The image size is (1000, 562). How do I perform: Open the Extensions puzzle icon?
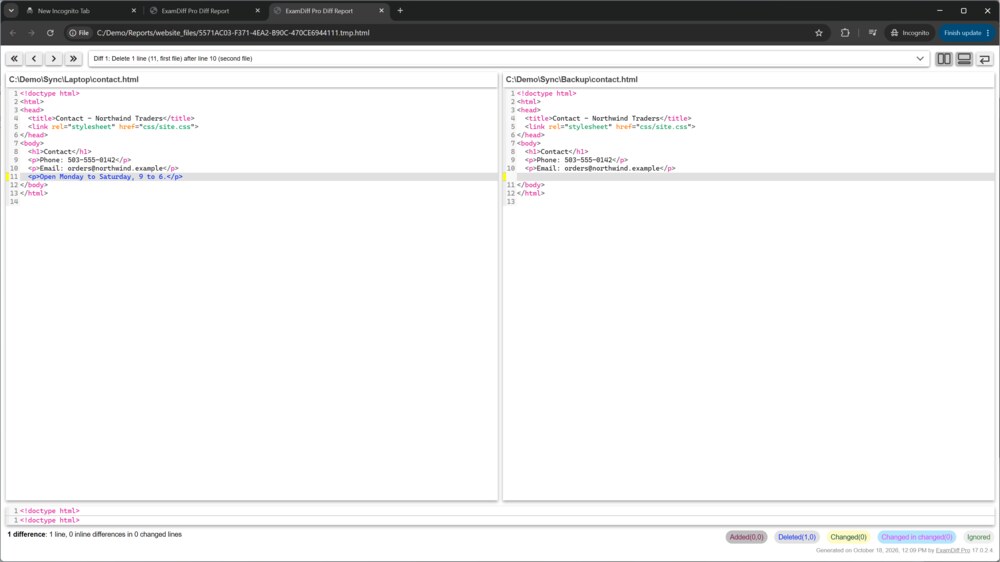845,33
